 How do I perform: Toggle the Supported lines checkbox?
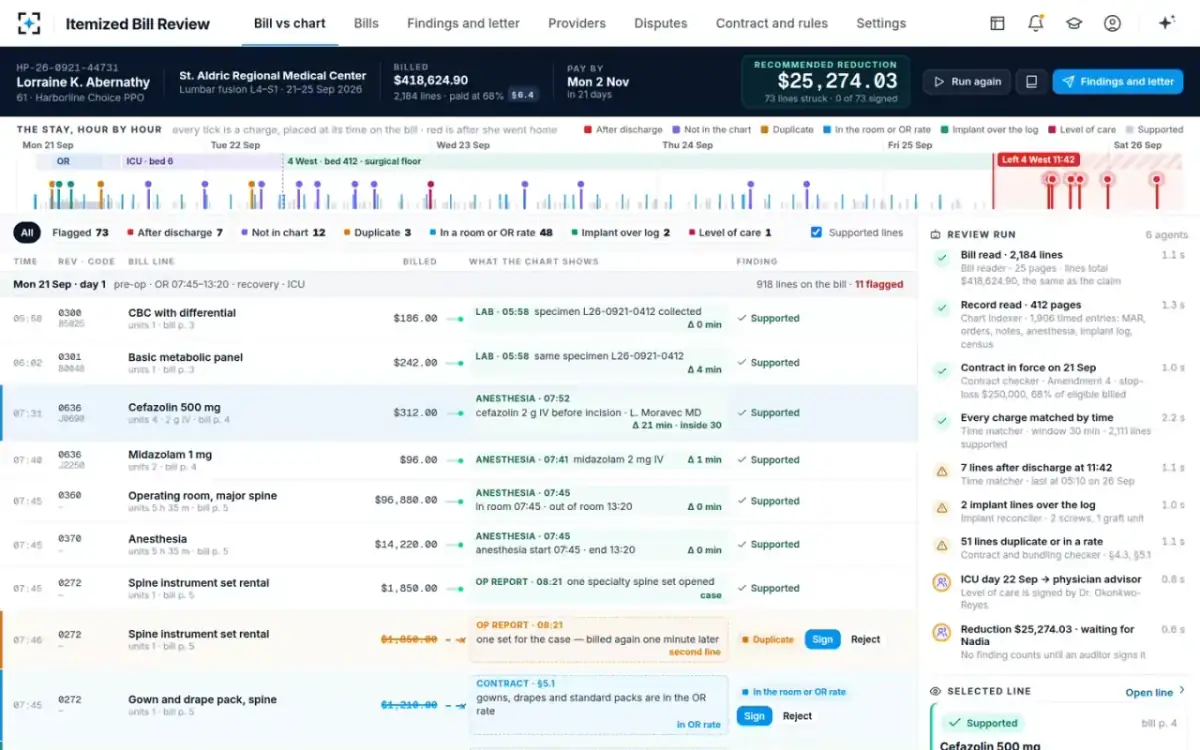coord(816,232)
